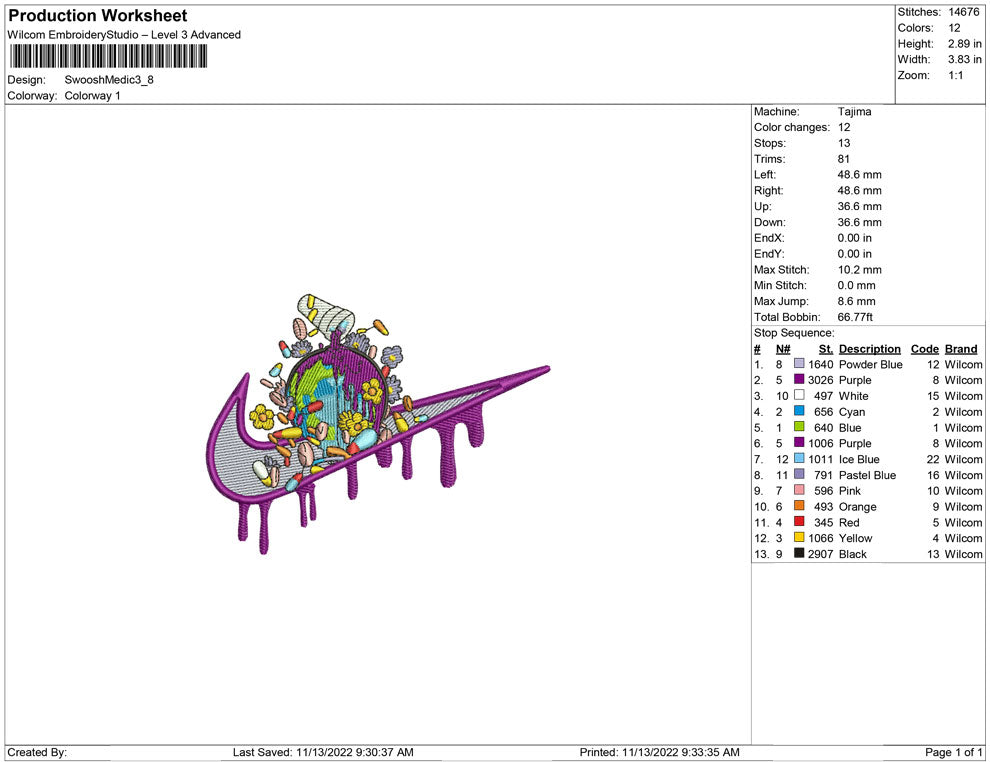Click the barcode in the header
Viewport: 990px width, 762px height.
pos(108,56)
